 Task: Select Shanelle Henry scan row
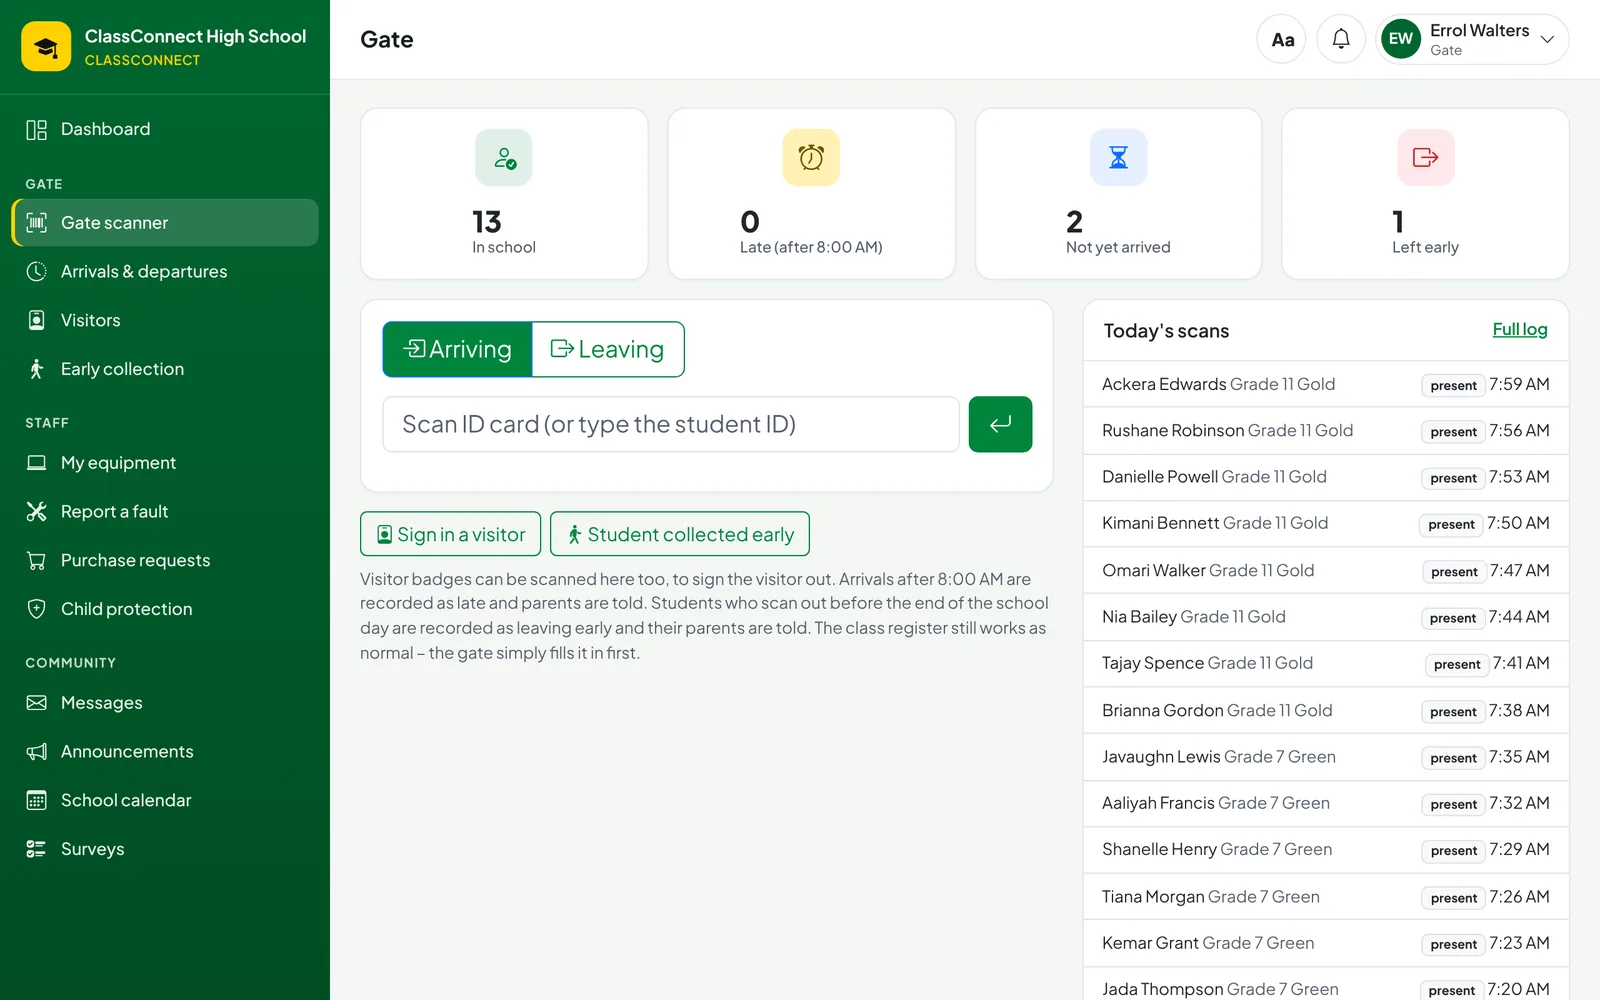[x=1325, y=850]
